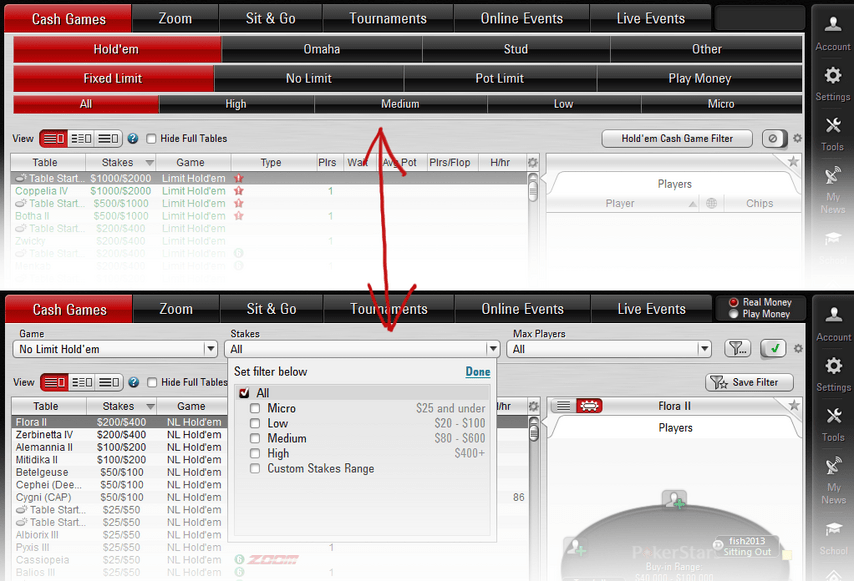Screen dimensions: 854x581
Task: Select first list view icon in bottom lobby
Action: tap(54, 382)
